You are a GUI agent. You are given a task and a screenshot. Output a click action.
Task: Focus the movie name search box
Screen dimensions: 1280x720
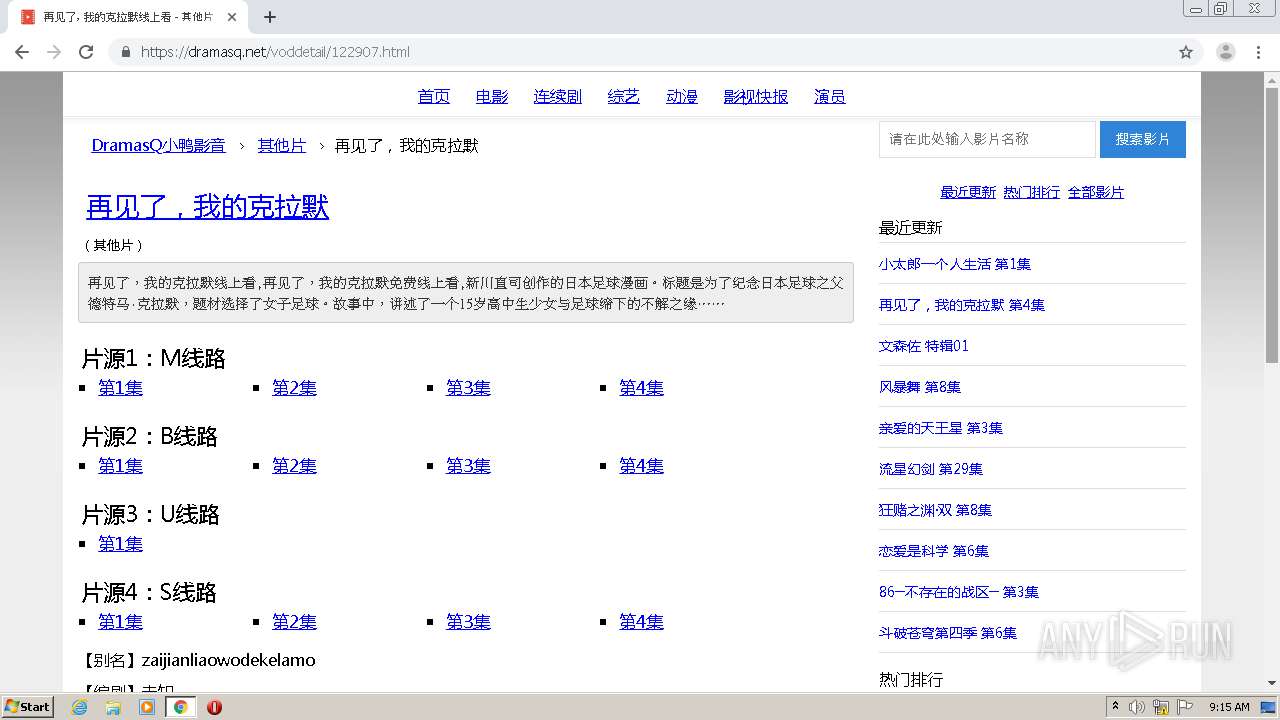point(987,139)
